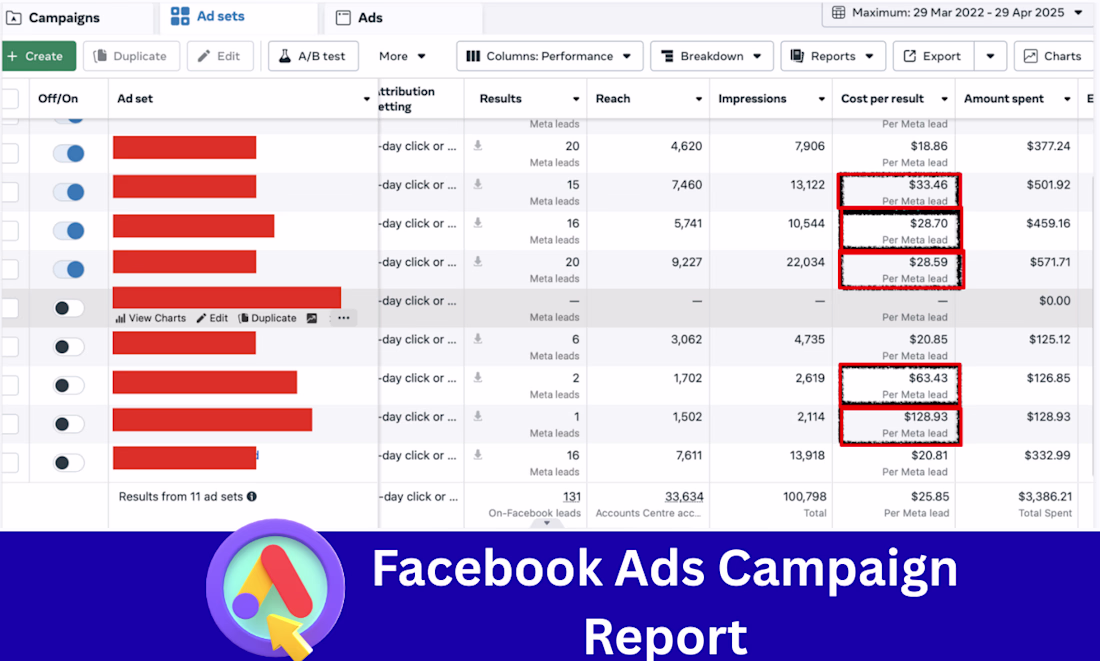Click the Columns bars icon

point(474,56)
